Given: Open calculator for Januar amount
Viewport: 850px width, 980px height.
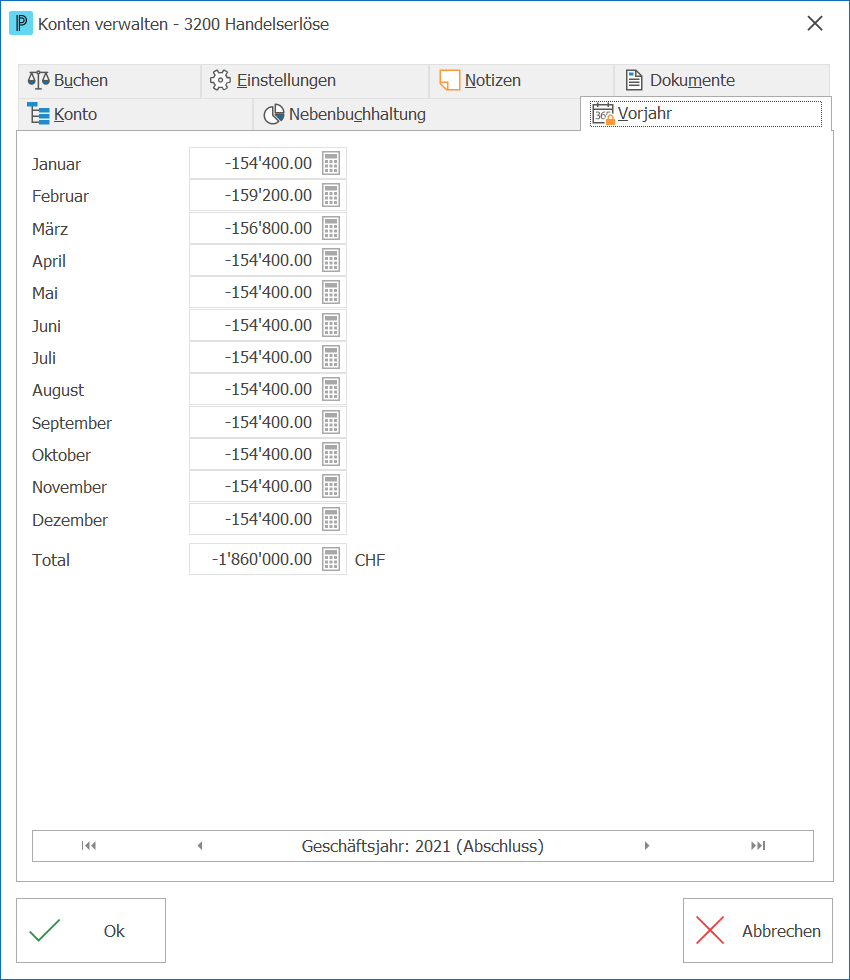Looking at the screenshot, I should click(x=331, y=163).
